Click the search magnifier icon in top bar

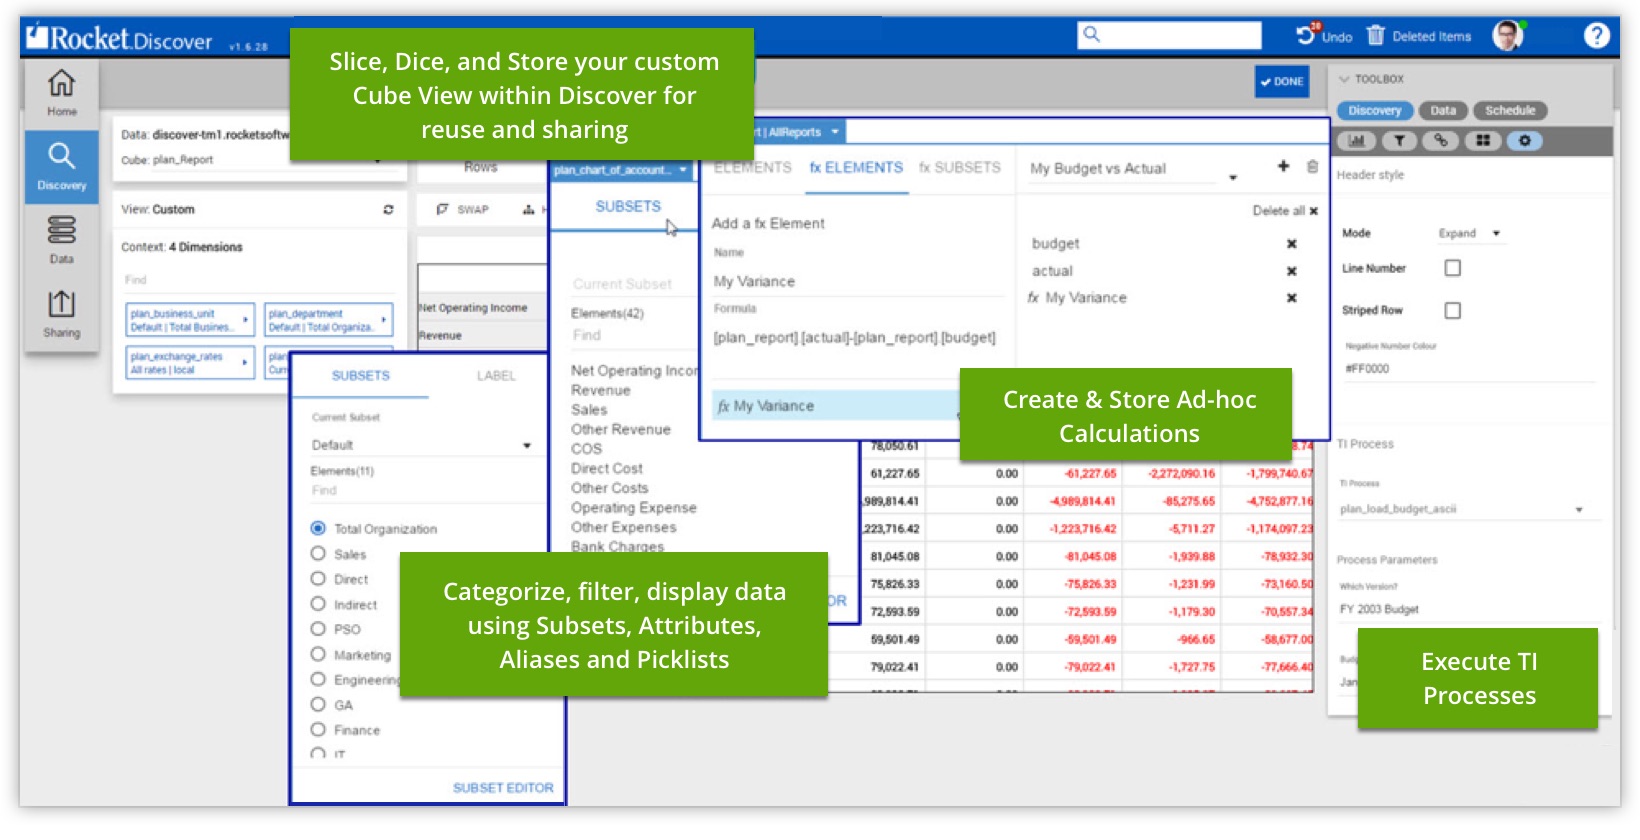pyautogui.click(x=1091, y=34)
